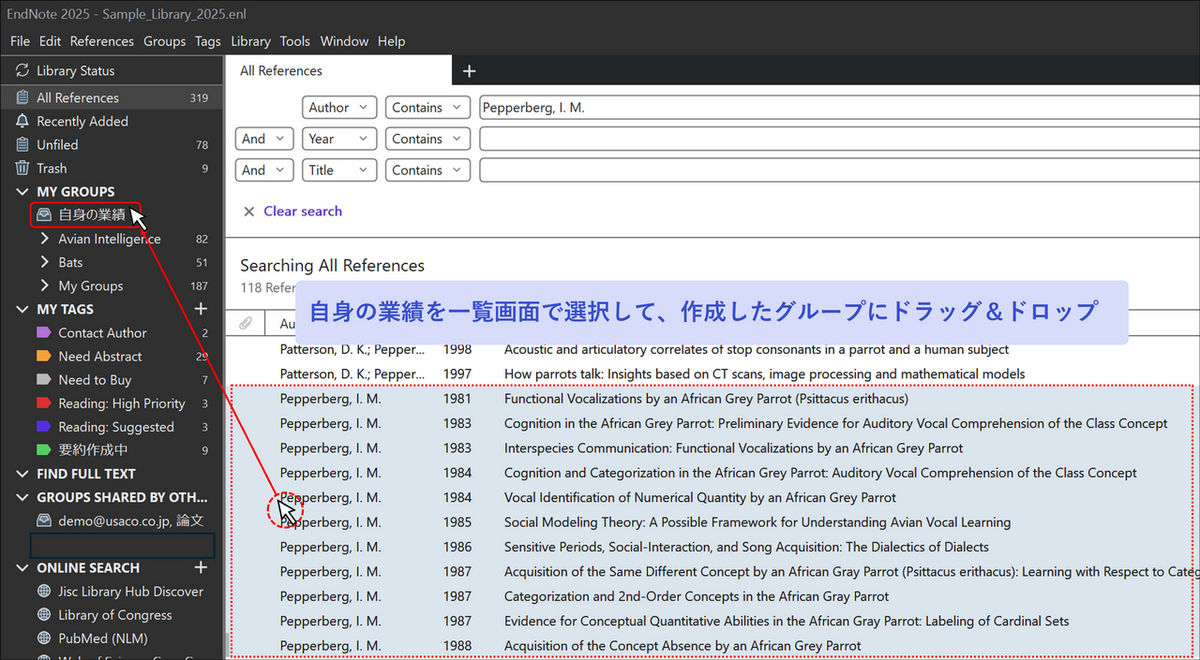Collapse the MY TAGS section

tap(22, 309)
